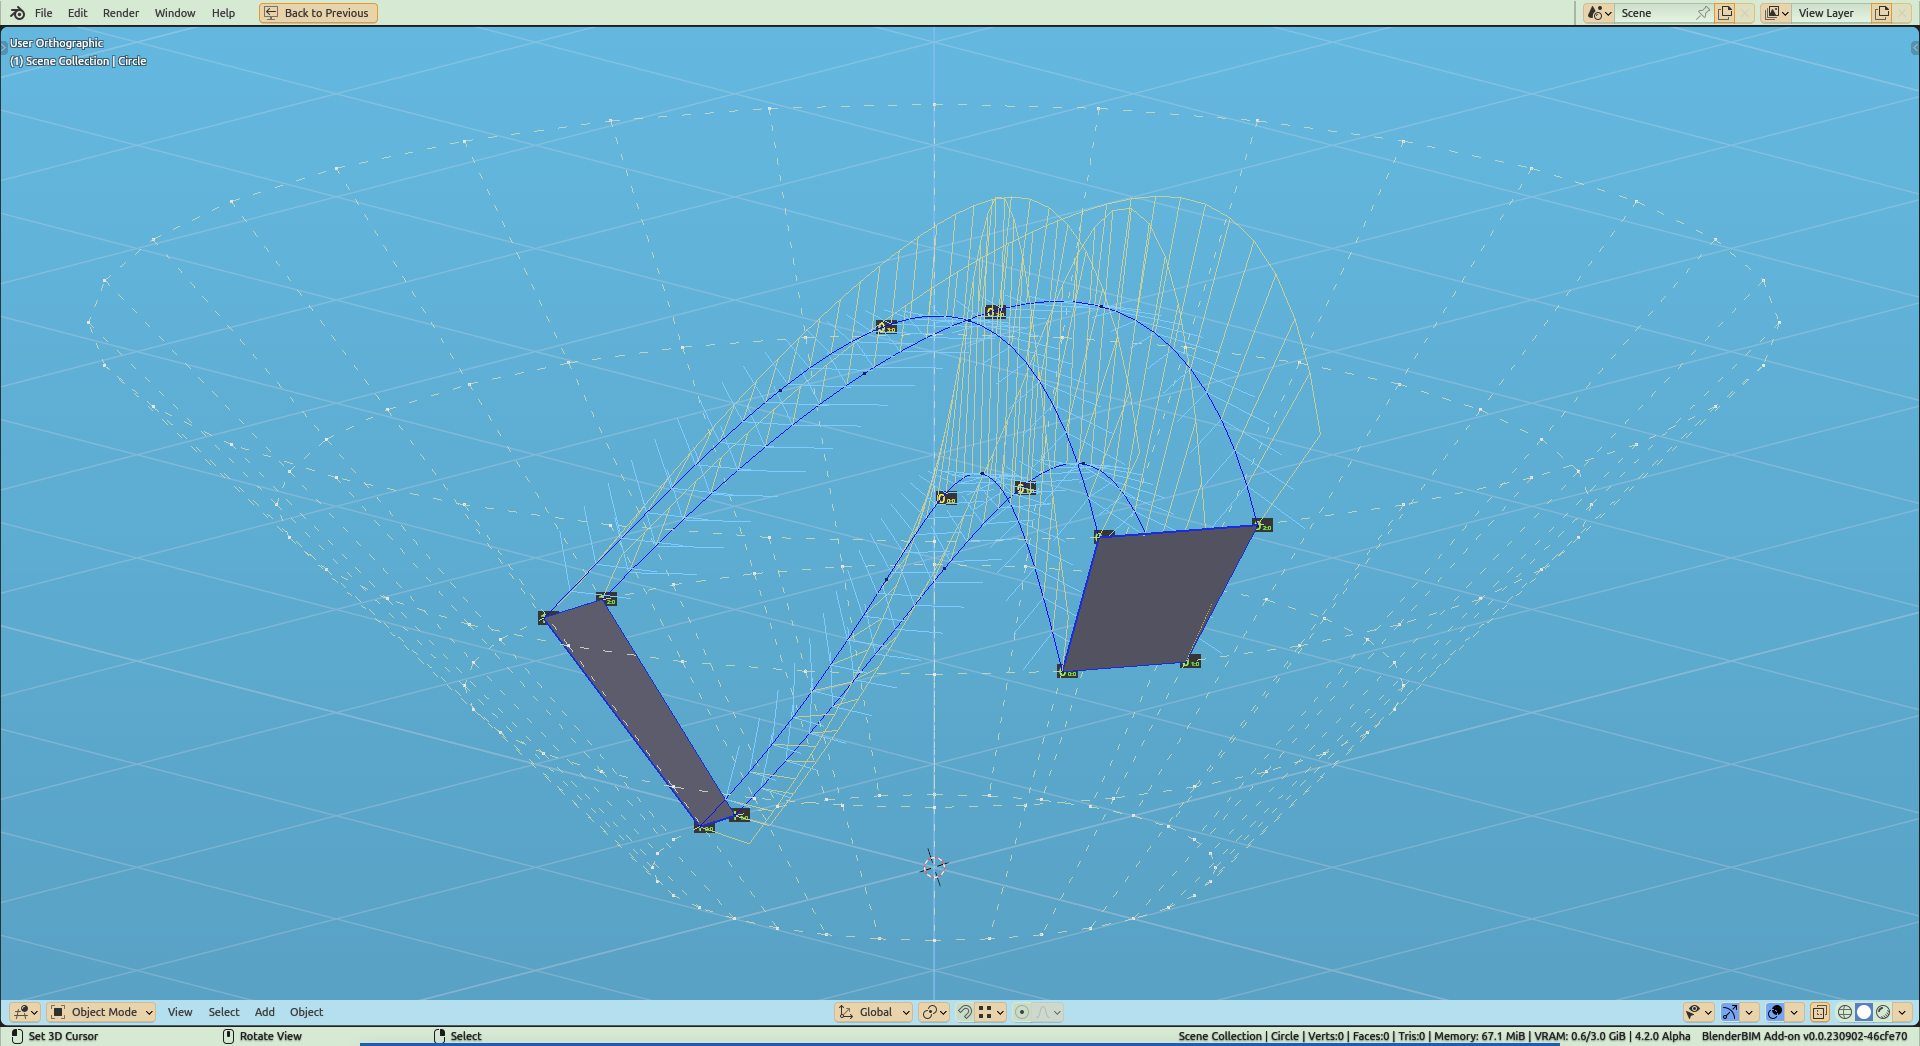Screen dimensions: 1920x1046
Task: Select material preview shading
Action: pos(1883,1012)
